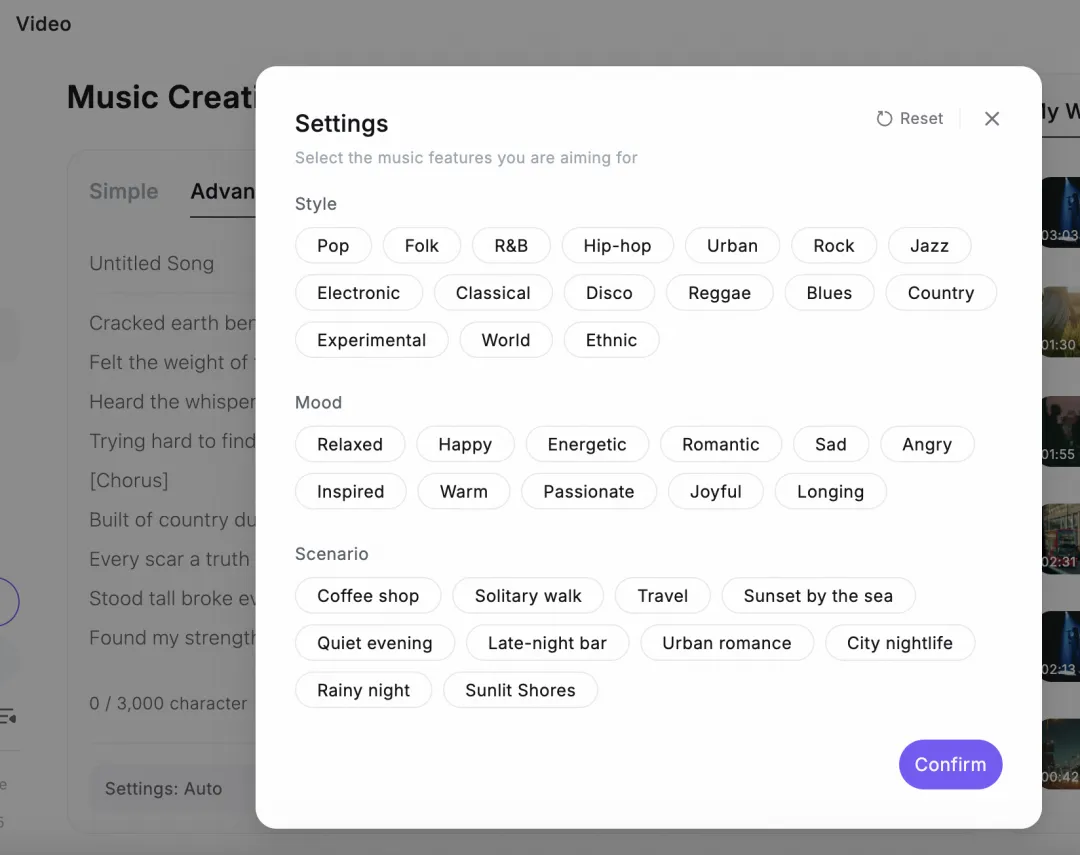
Task: Select the Jazz style tag
Action: pos(929,245)
